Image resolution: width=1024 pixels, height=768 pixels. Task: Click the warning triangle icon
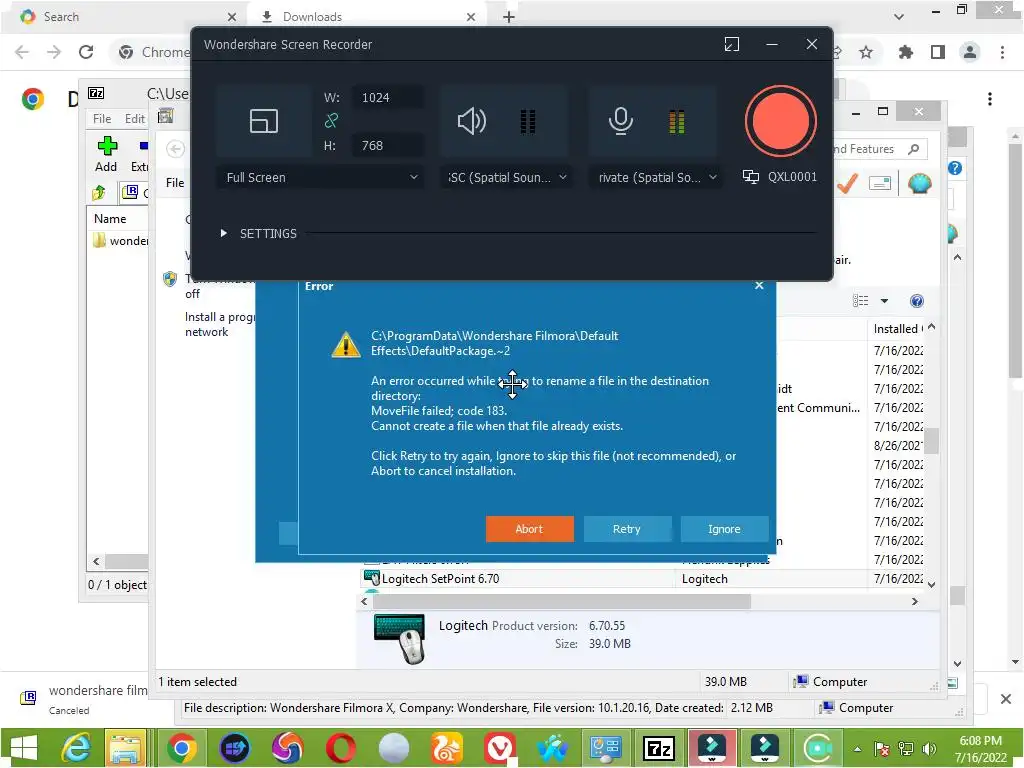coord(345,345)
